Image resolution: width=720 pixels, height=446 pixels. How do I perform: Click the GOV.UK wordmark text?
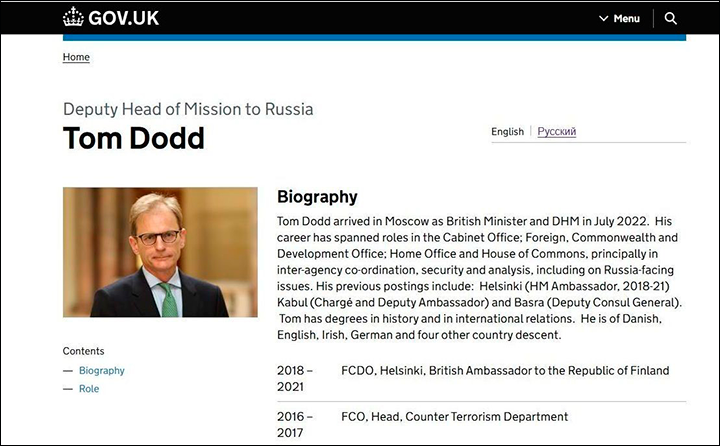pyautogui.click(x=123, y=18)
